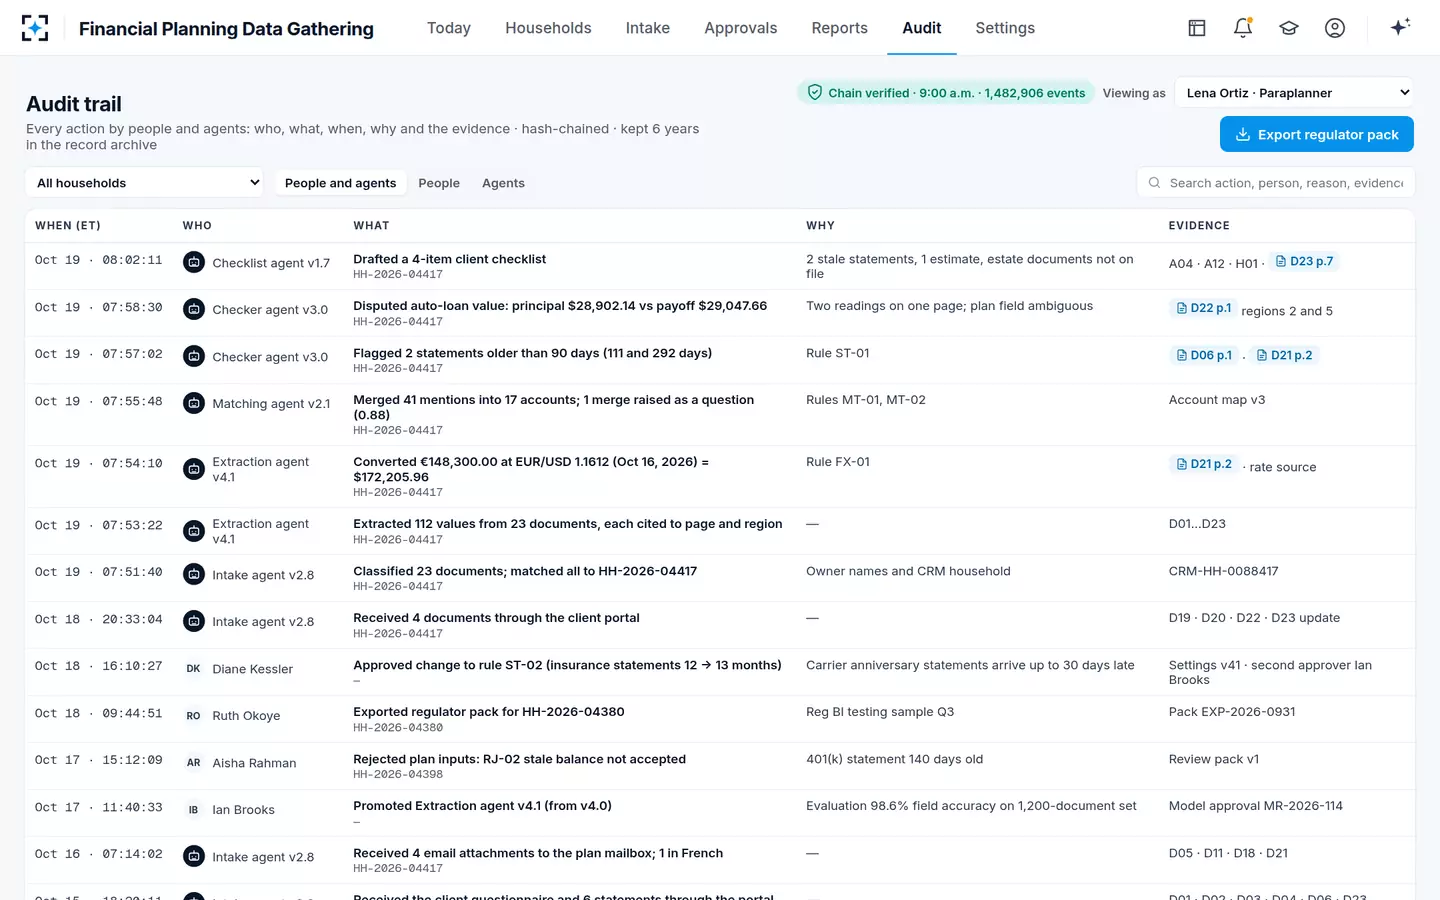Click the Diane Kessler DK avatar

(194, 669)
